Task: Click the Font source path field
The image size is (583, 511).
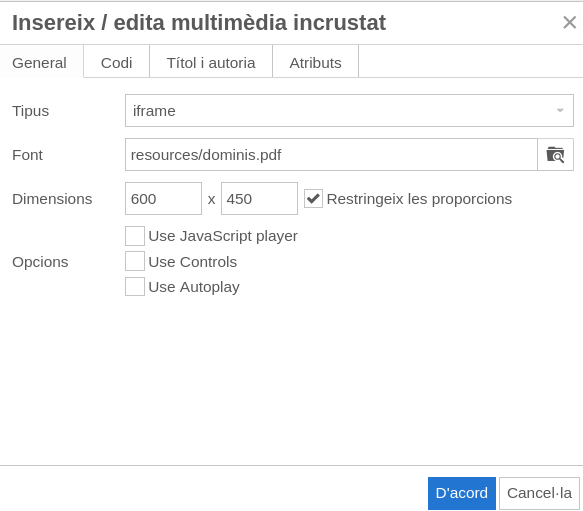Action: 331,155
